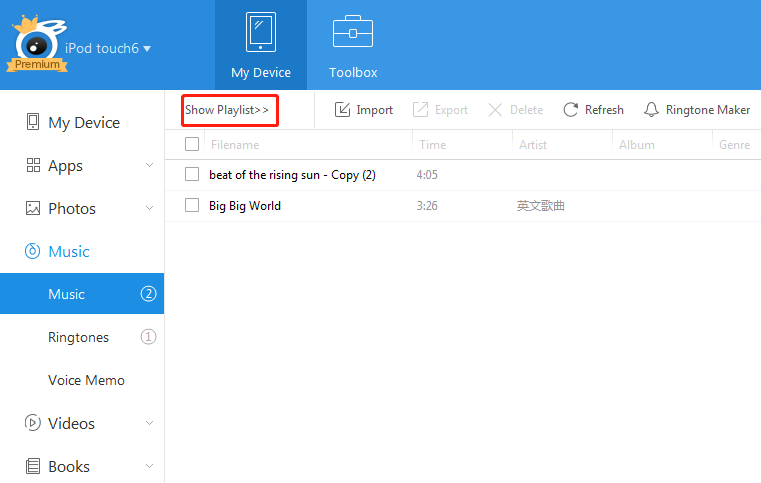Open Ringtones in the sidebar

pos(78,337)
